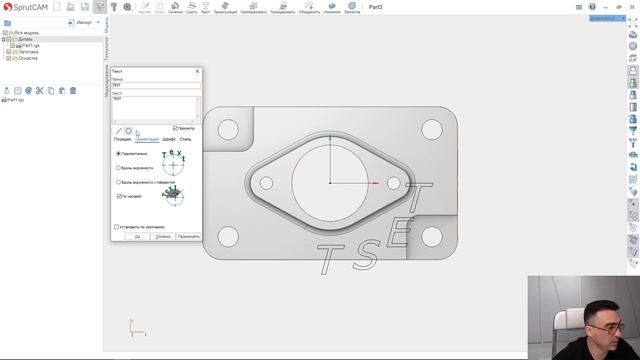Click the Группа input field in text dialog

click(x=156, y=85)
